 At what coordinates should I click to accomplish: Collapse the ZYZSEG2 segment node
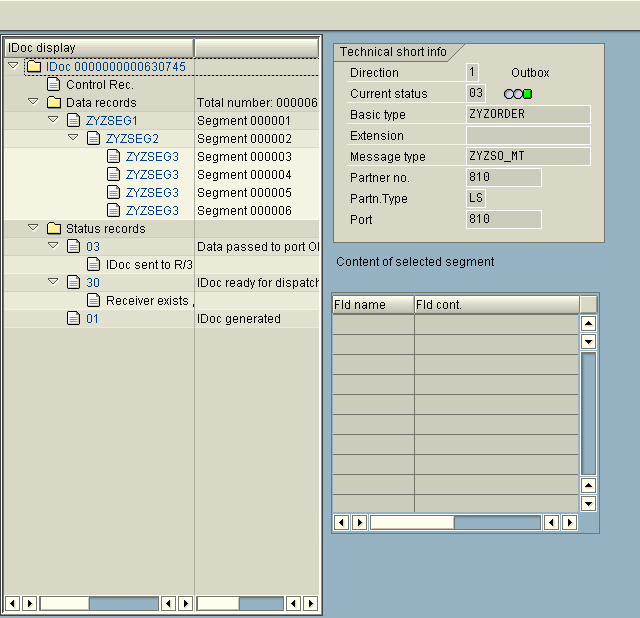point(73,138)
